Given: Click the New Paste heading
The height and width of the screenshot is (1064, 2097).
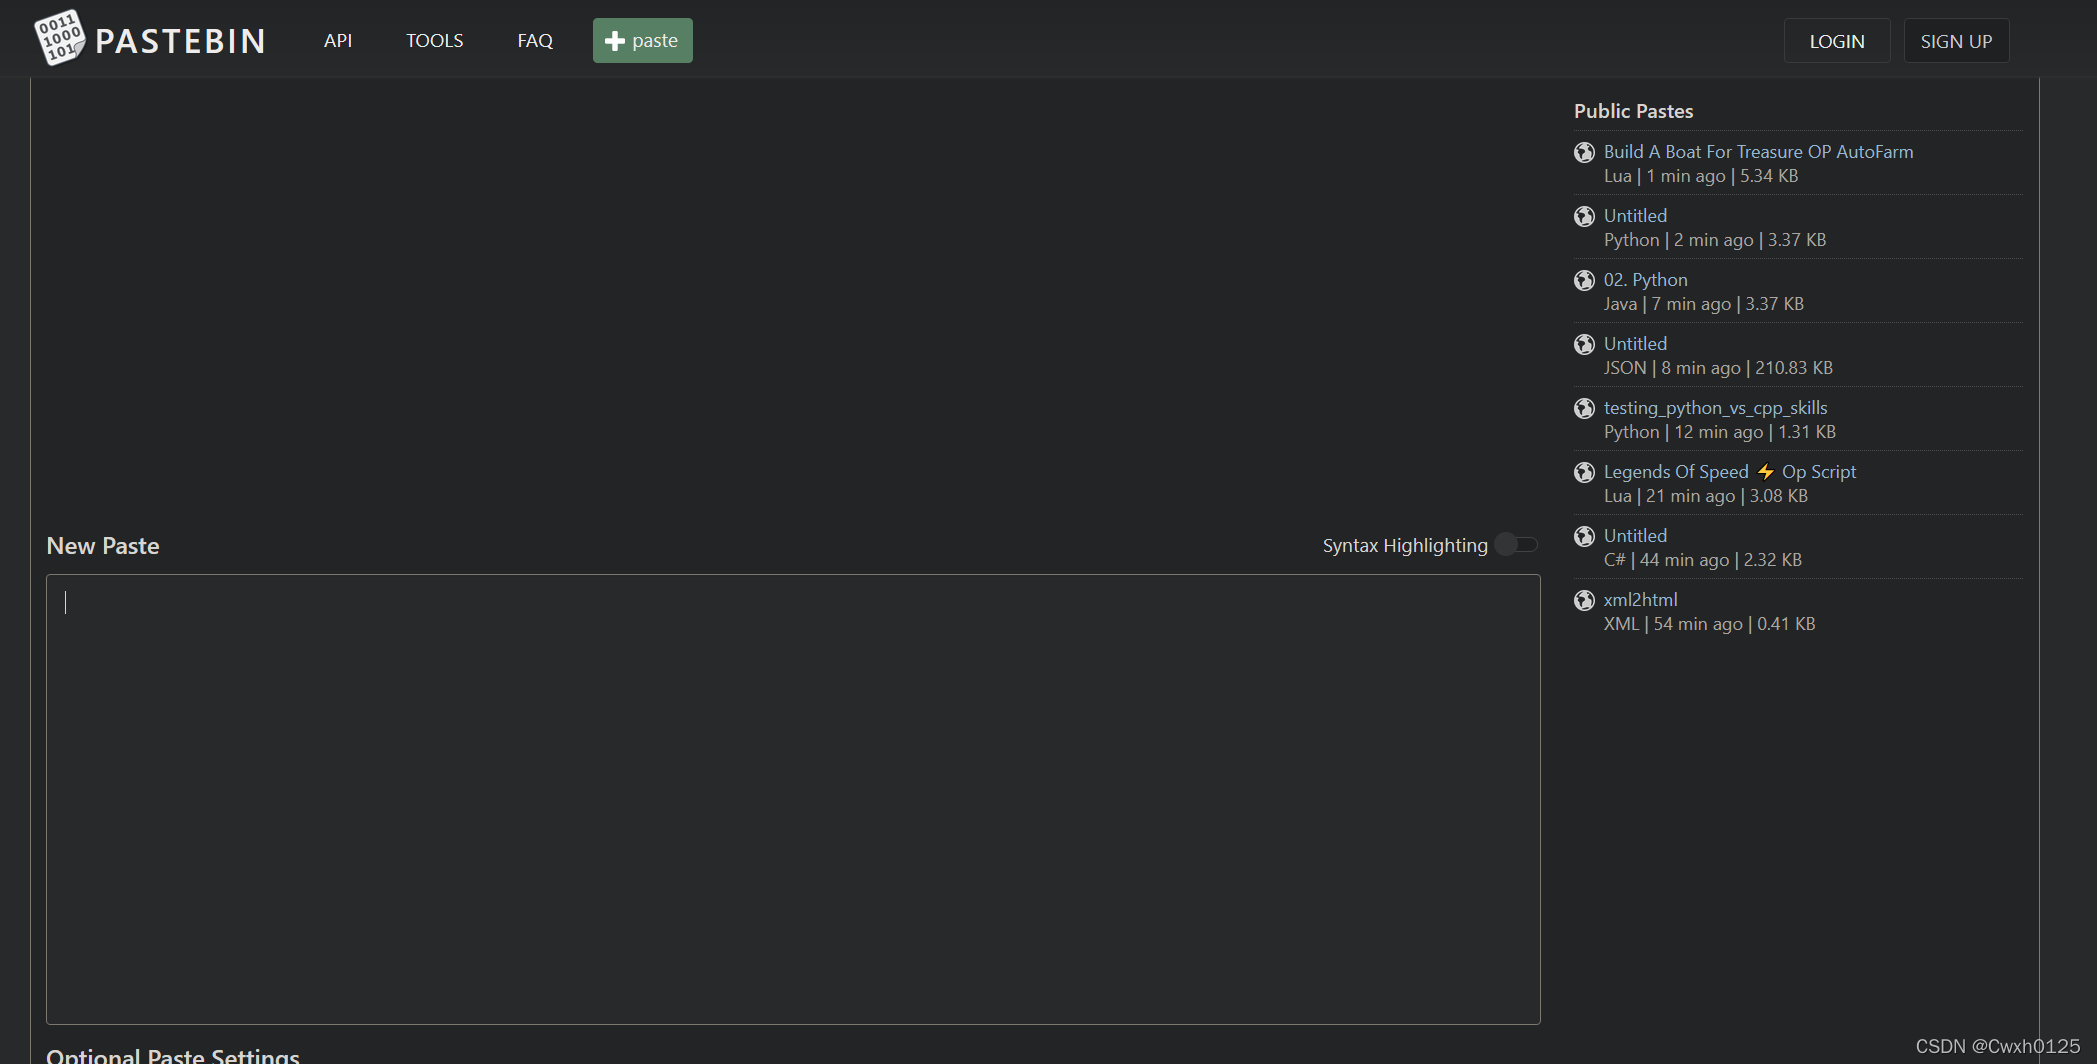Looking at the screenshot, I should point(103,546).
